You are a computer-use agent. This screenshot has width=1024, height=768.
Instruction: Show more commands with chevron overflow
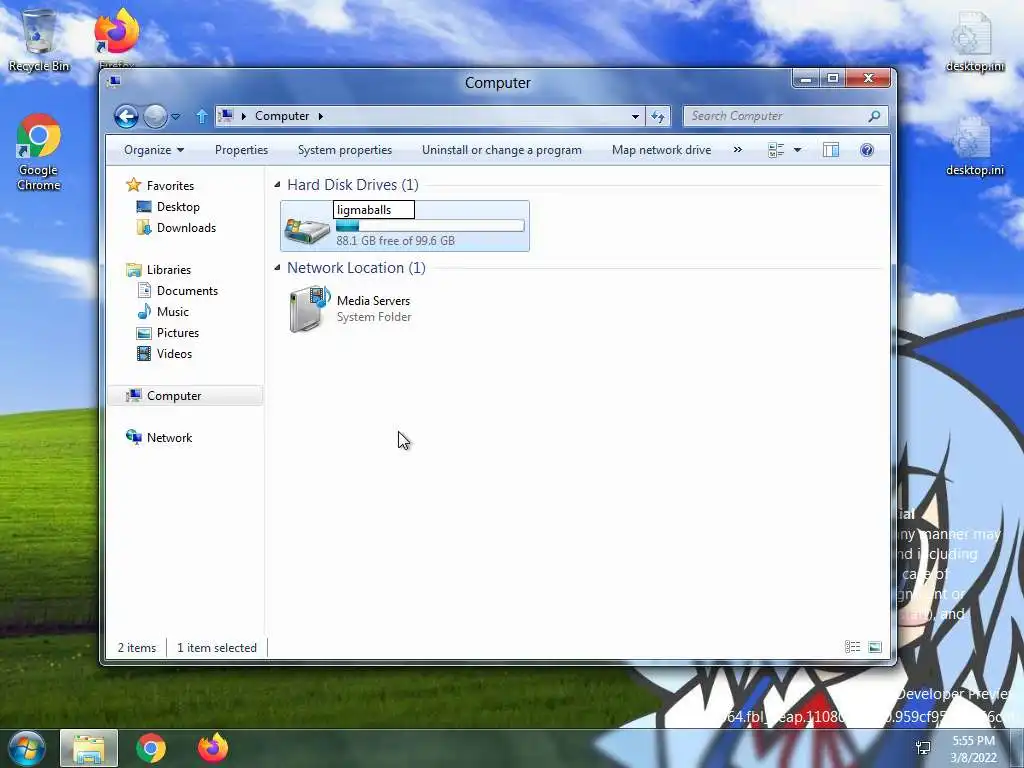click(737, 150)
